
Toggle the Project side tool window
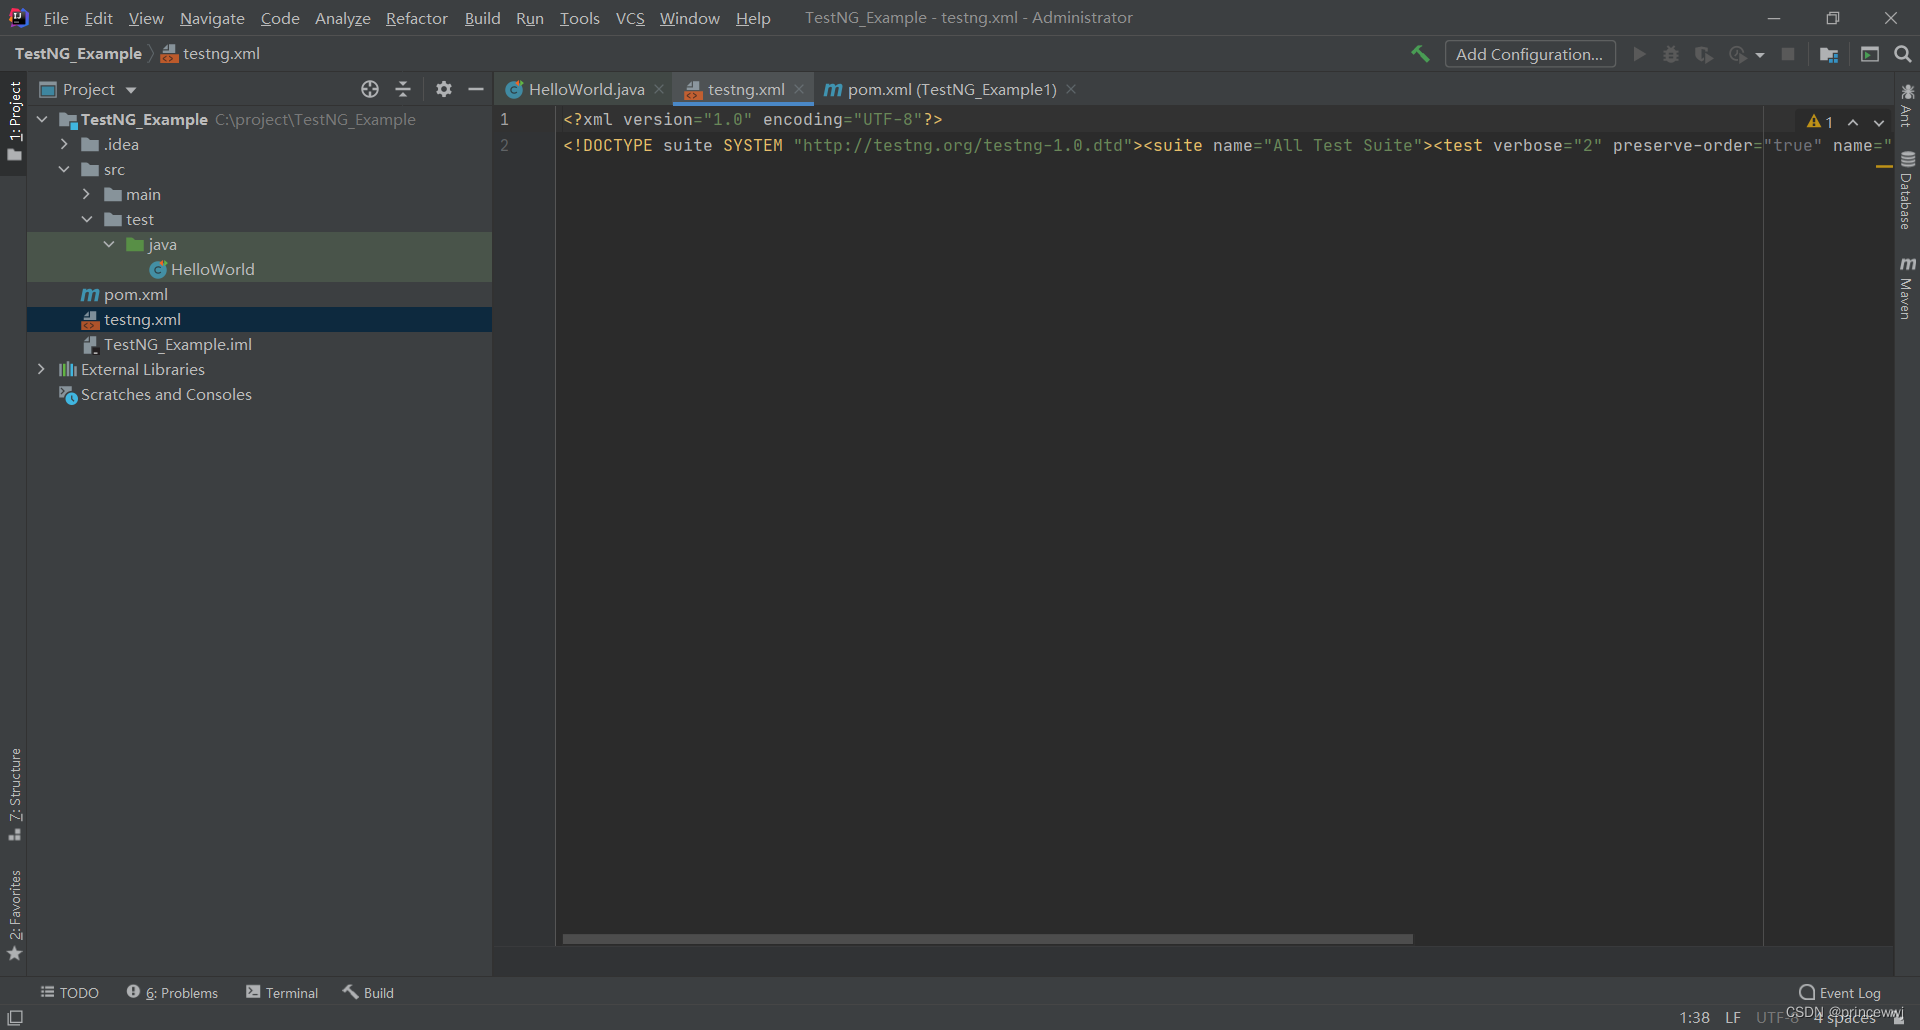[15, 120]
